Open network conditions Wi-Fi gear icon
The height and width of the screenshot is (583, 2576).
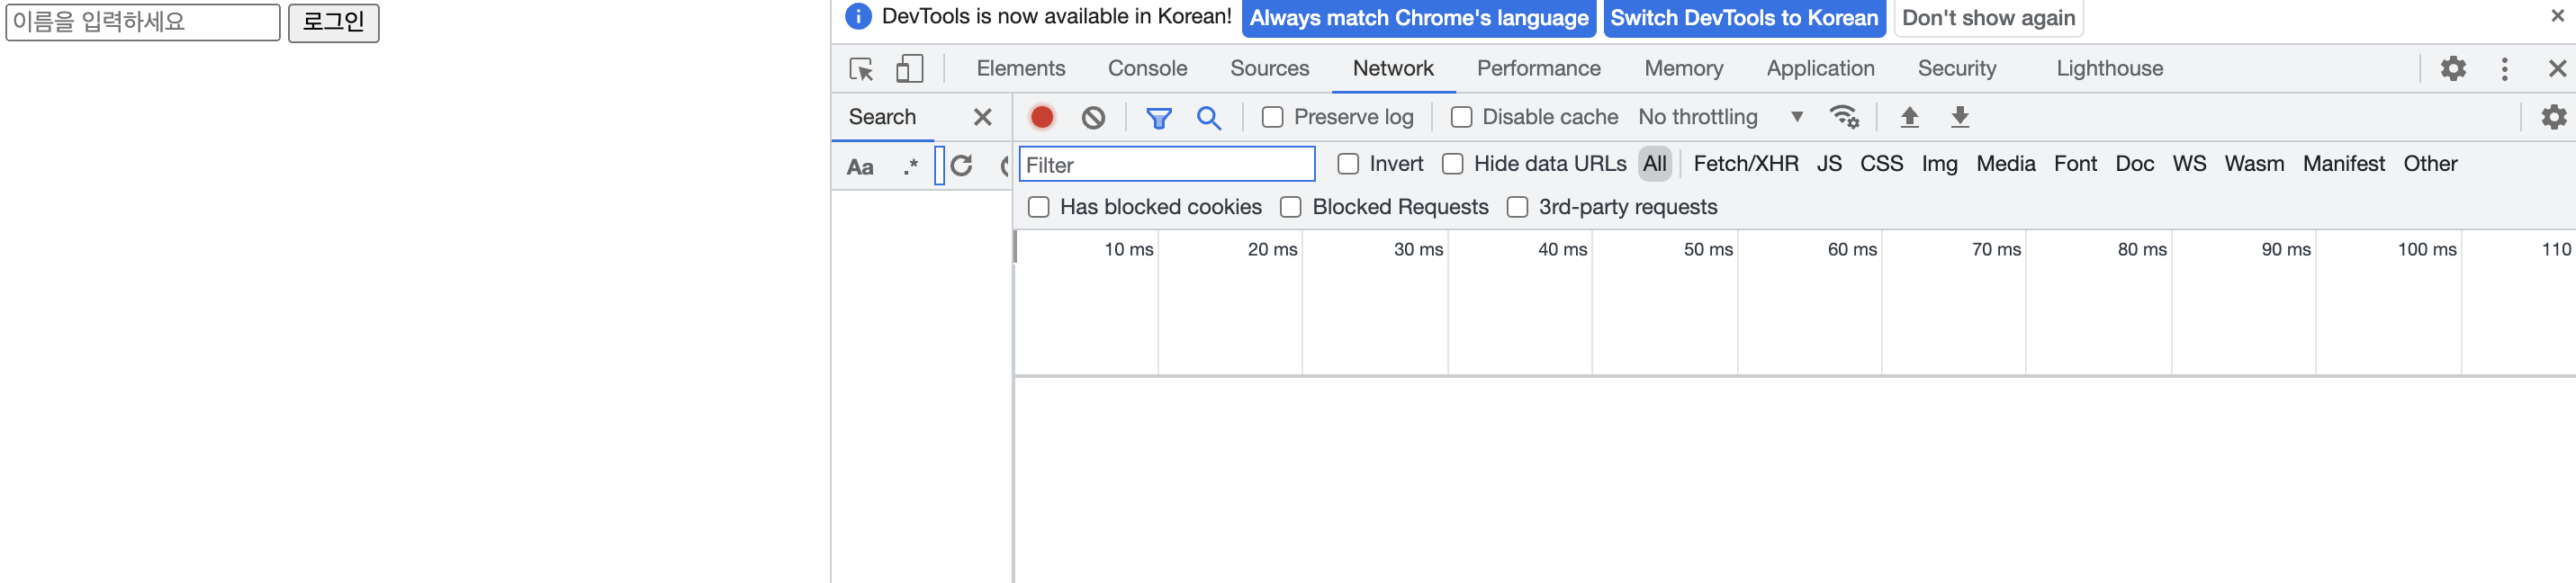click(1843, 117)
